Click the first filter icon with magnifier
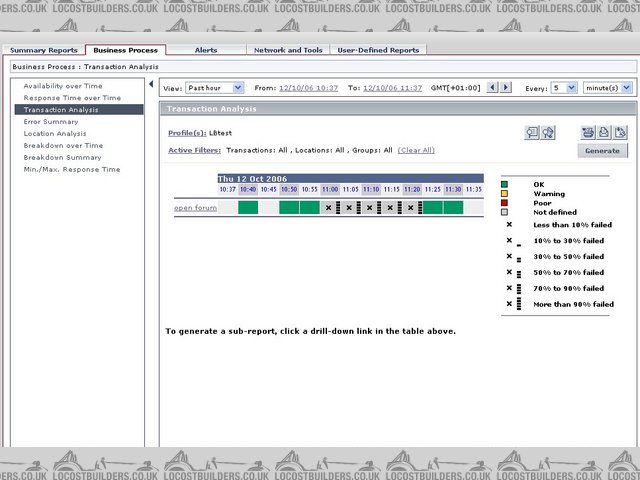This screenshot has height=480, width=640. click(532, 132)
